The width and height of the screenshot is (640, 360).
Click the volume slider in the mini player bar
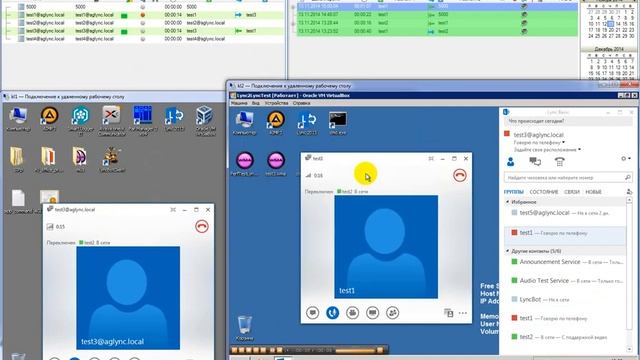coord(355,350)
